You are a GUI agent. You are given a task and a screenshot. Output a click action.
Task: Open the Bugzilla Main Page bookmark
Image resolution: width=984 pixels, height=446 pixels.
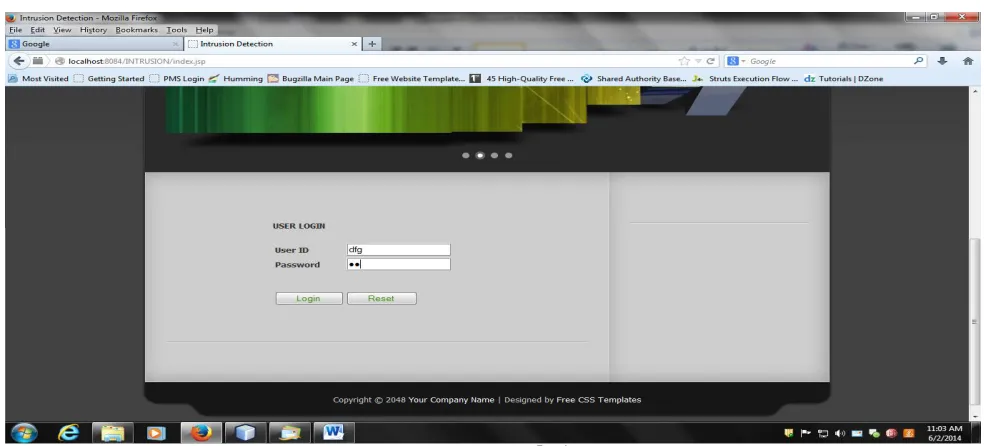(311, 78)
